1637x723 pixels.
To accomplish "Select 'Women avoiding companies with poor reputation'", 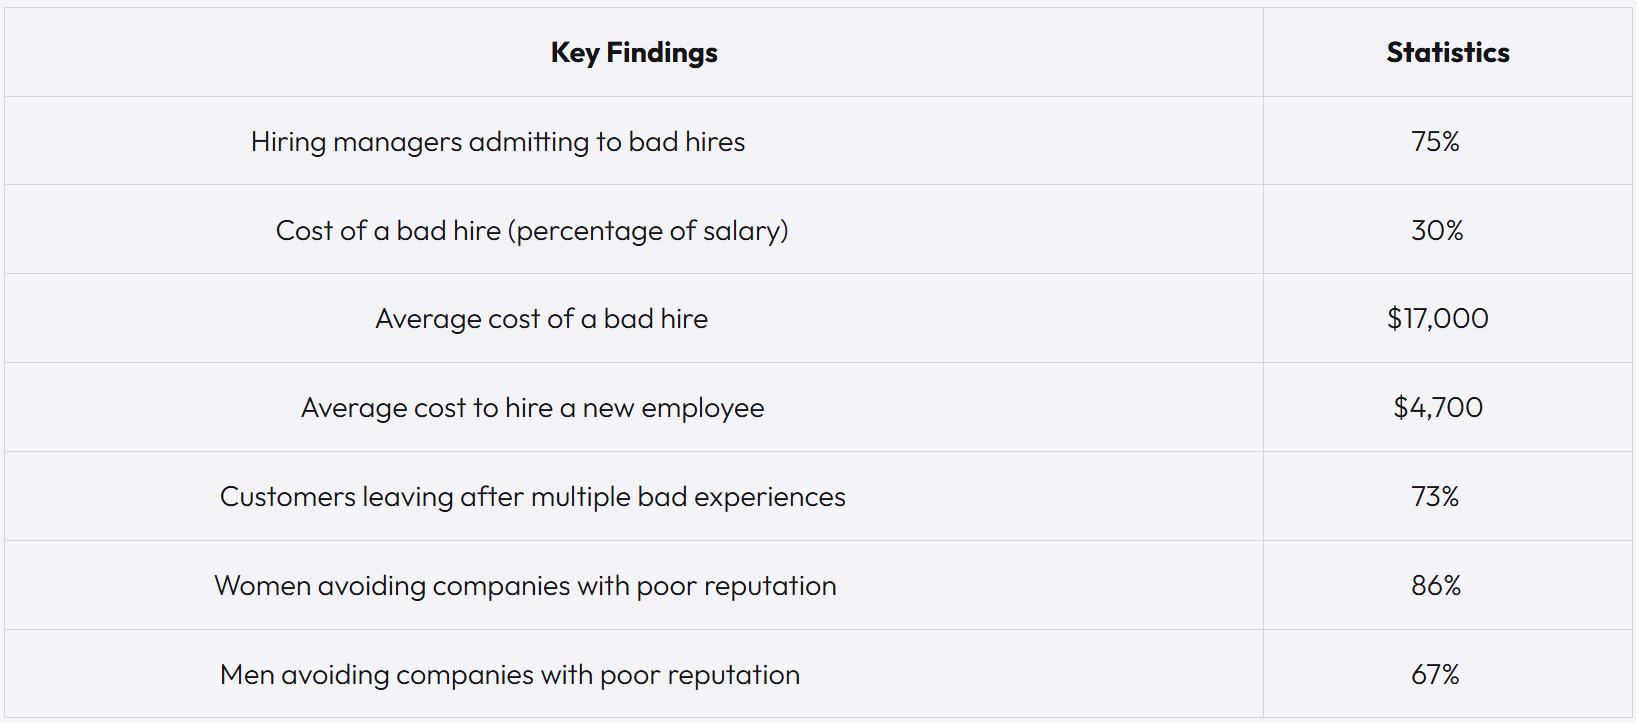I will click(525, 586).
